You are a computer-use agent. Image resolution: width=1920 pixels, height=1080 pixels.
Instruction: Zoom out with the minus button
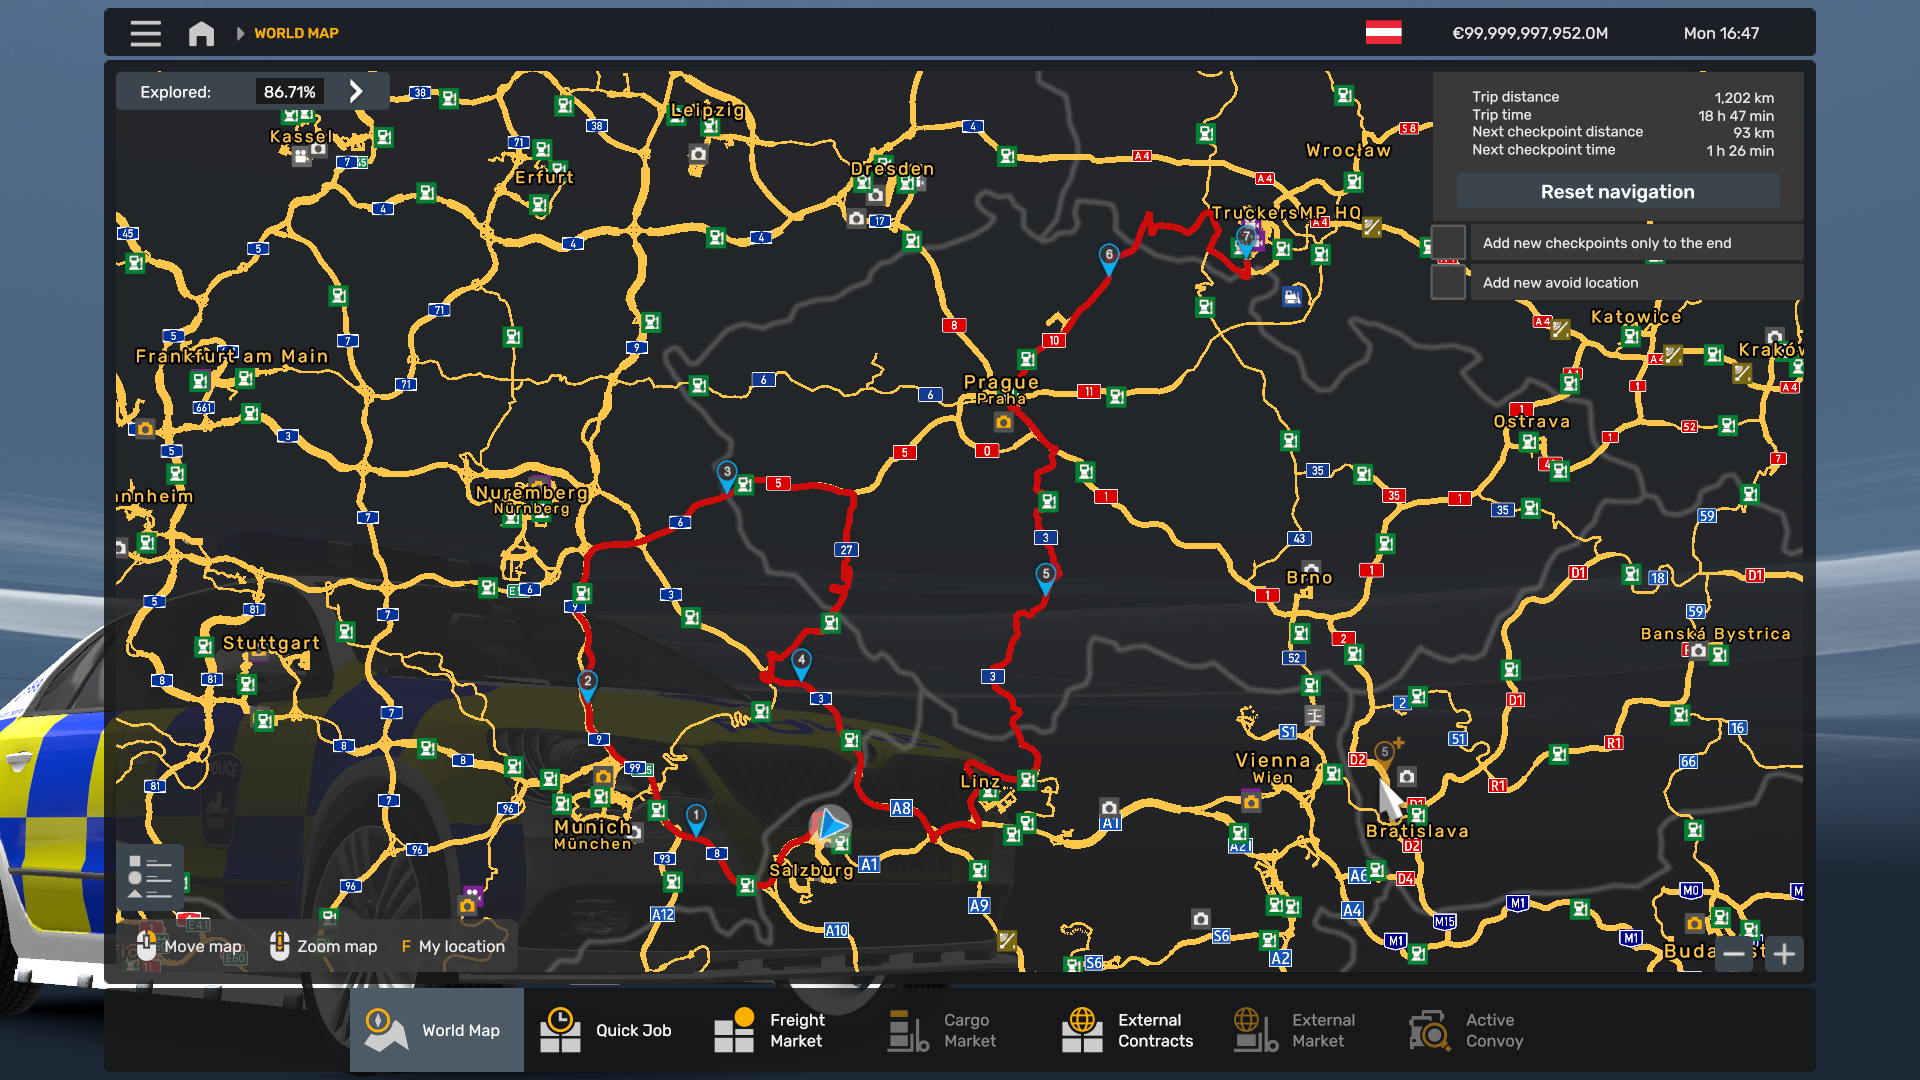pos(1734,954)
